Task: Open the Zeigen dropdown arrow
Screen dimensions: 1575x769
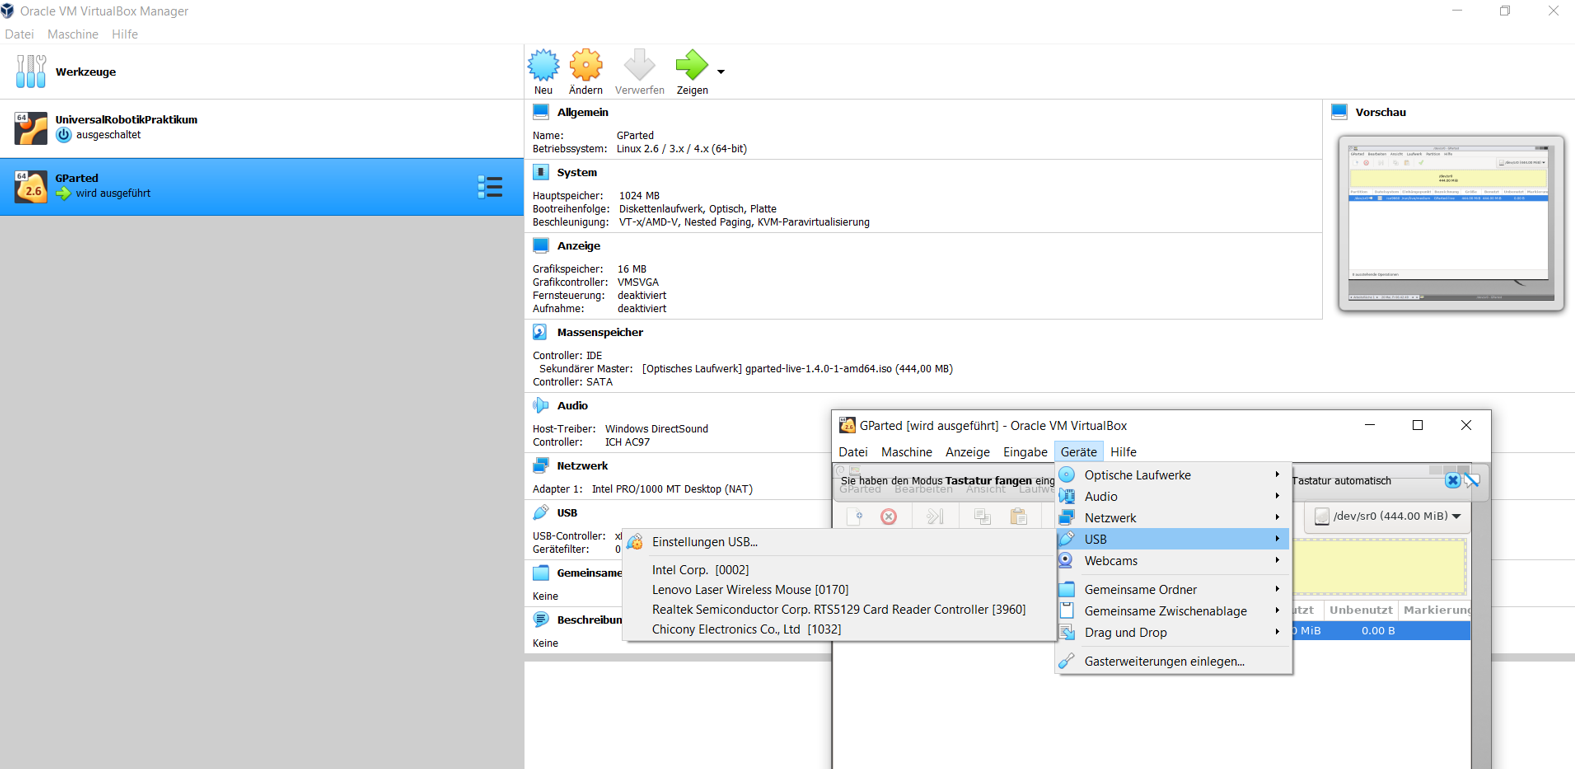Action: coord(721,72)
